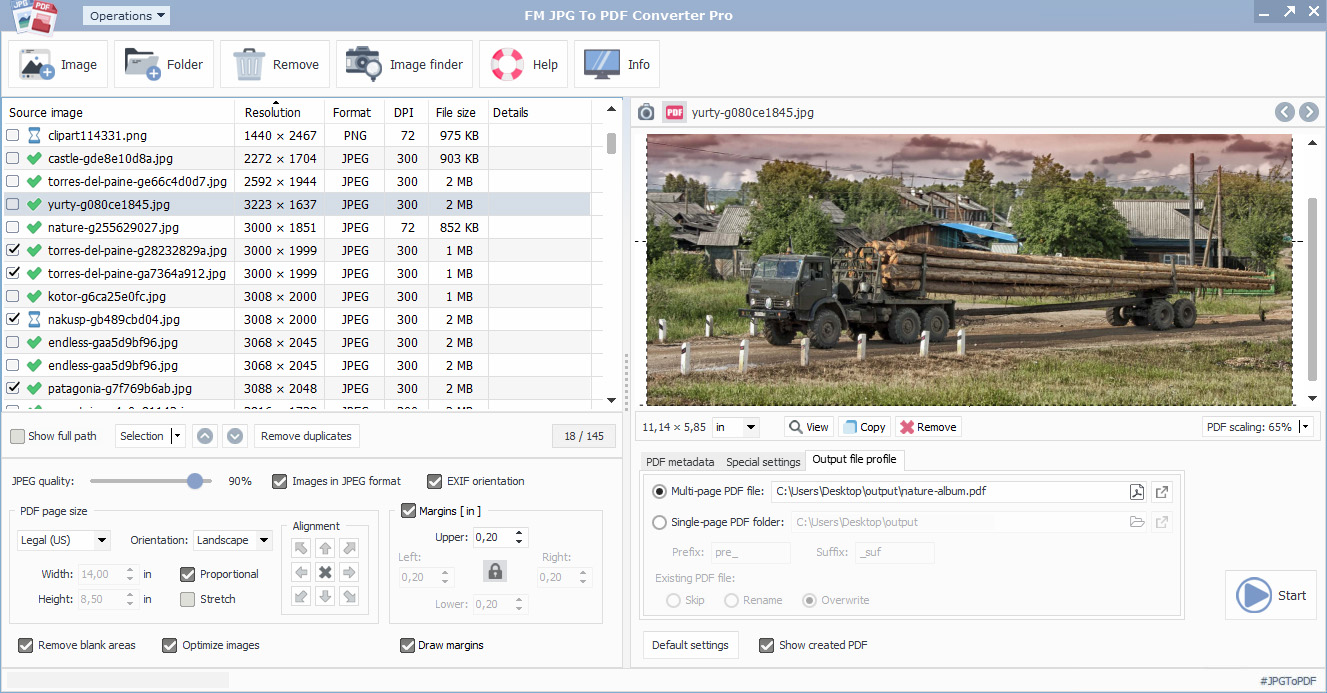Set alignment to top-left arrow
This screenshot has width=1327, height=693.
pos(301,548)
